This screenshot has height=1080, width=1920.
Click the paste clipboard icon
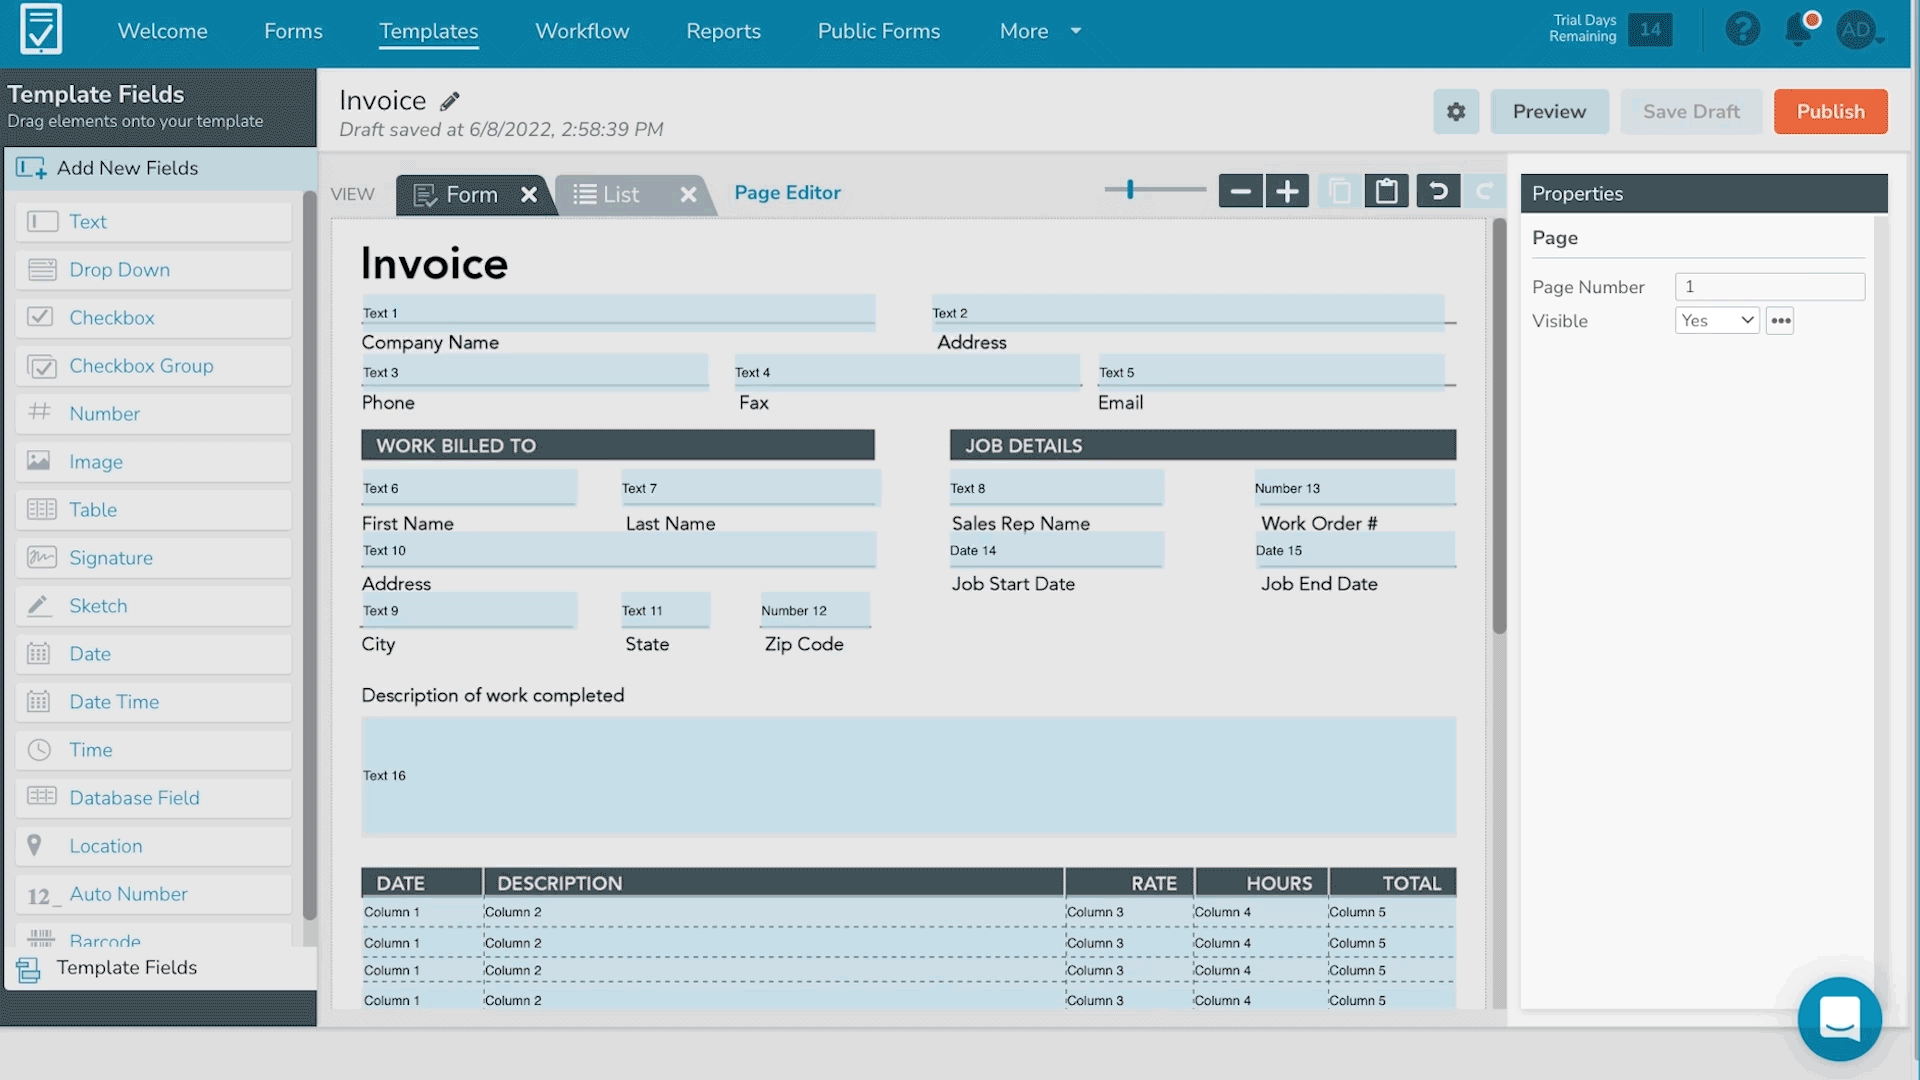point(1387,191)
